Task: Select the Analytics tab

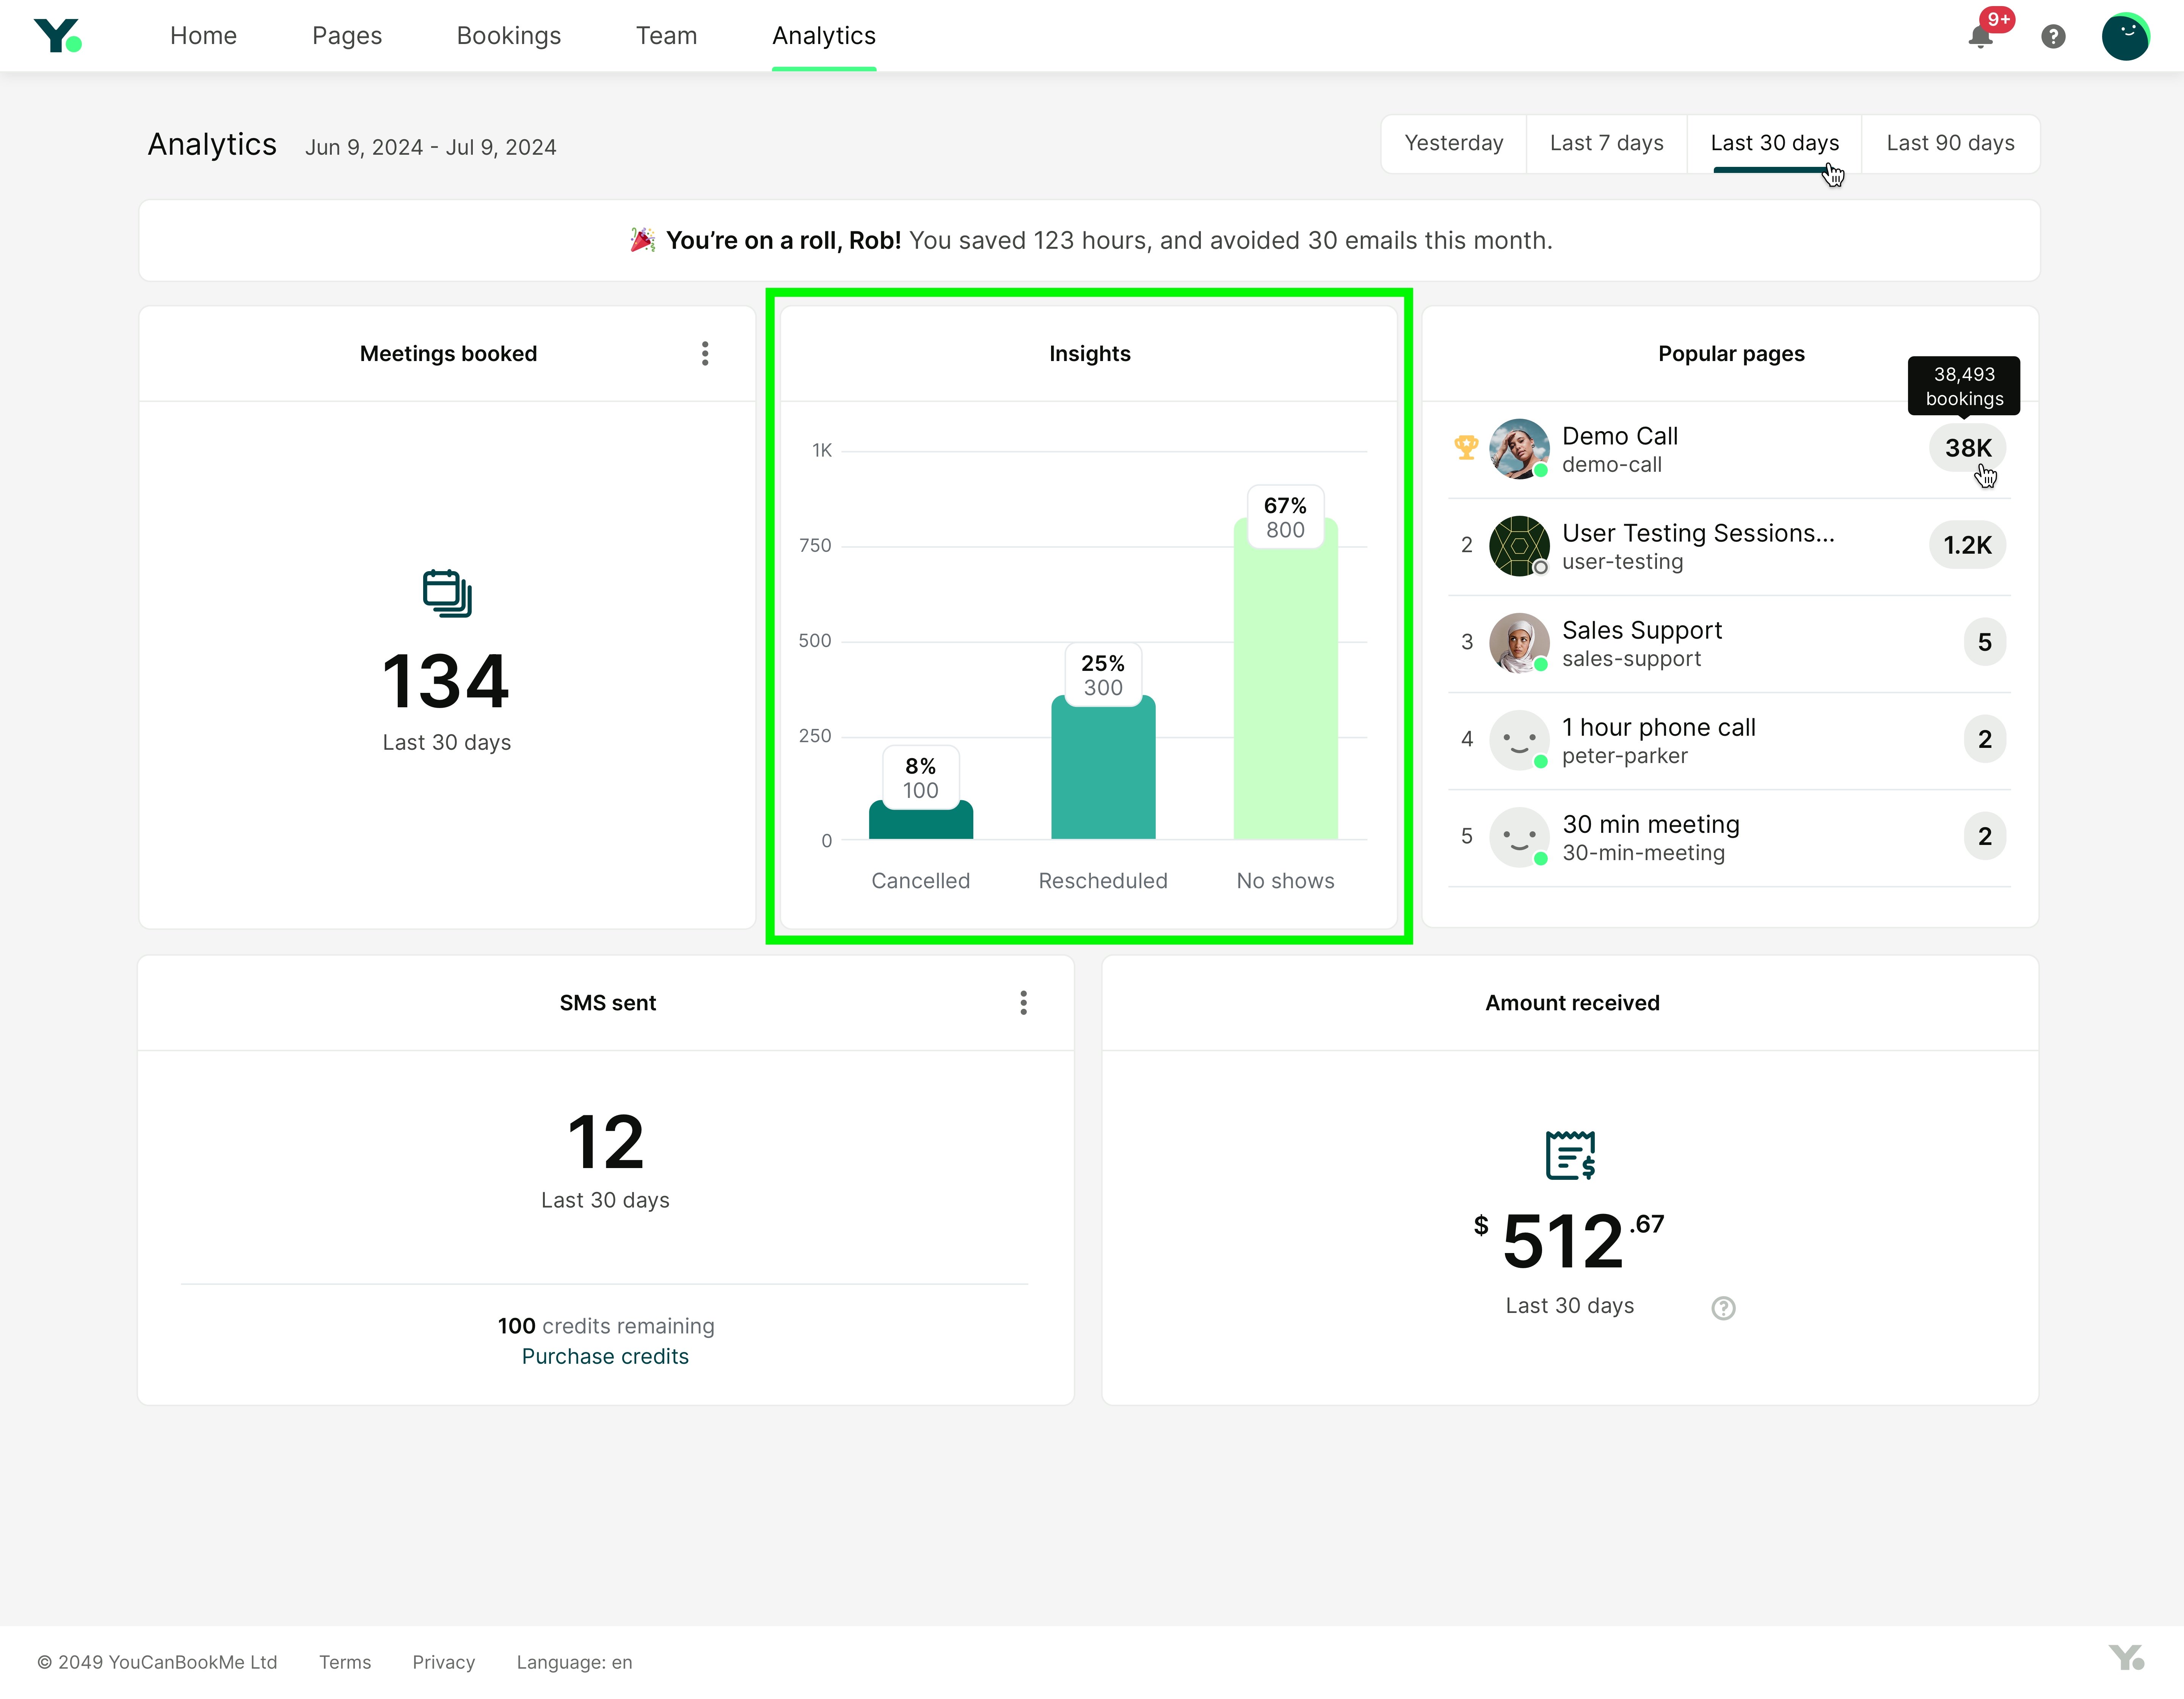Action: pyautogui.click(x=824, y=36)
